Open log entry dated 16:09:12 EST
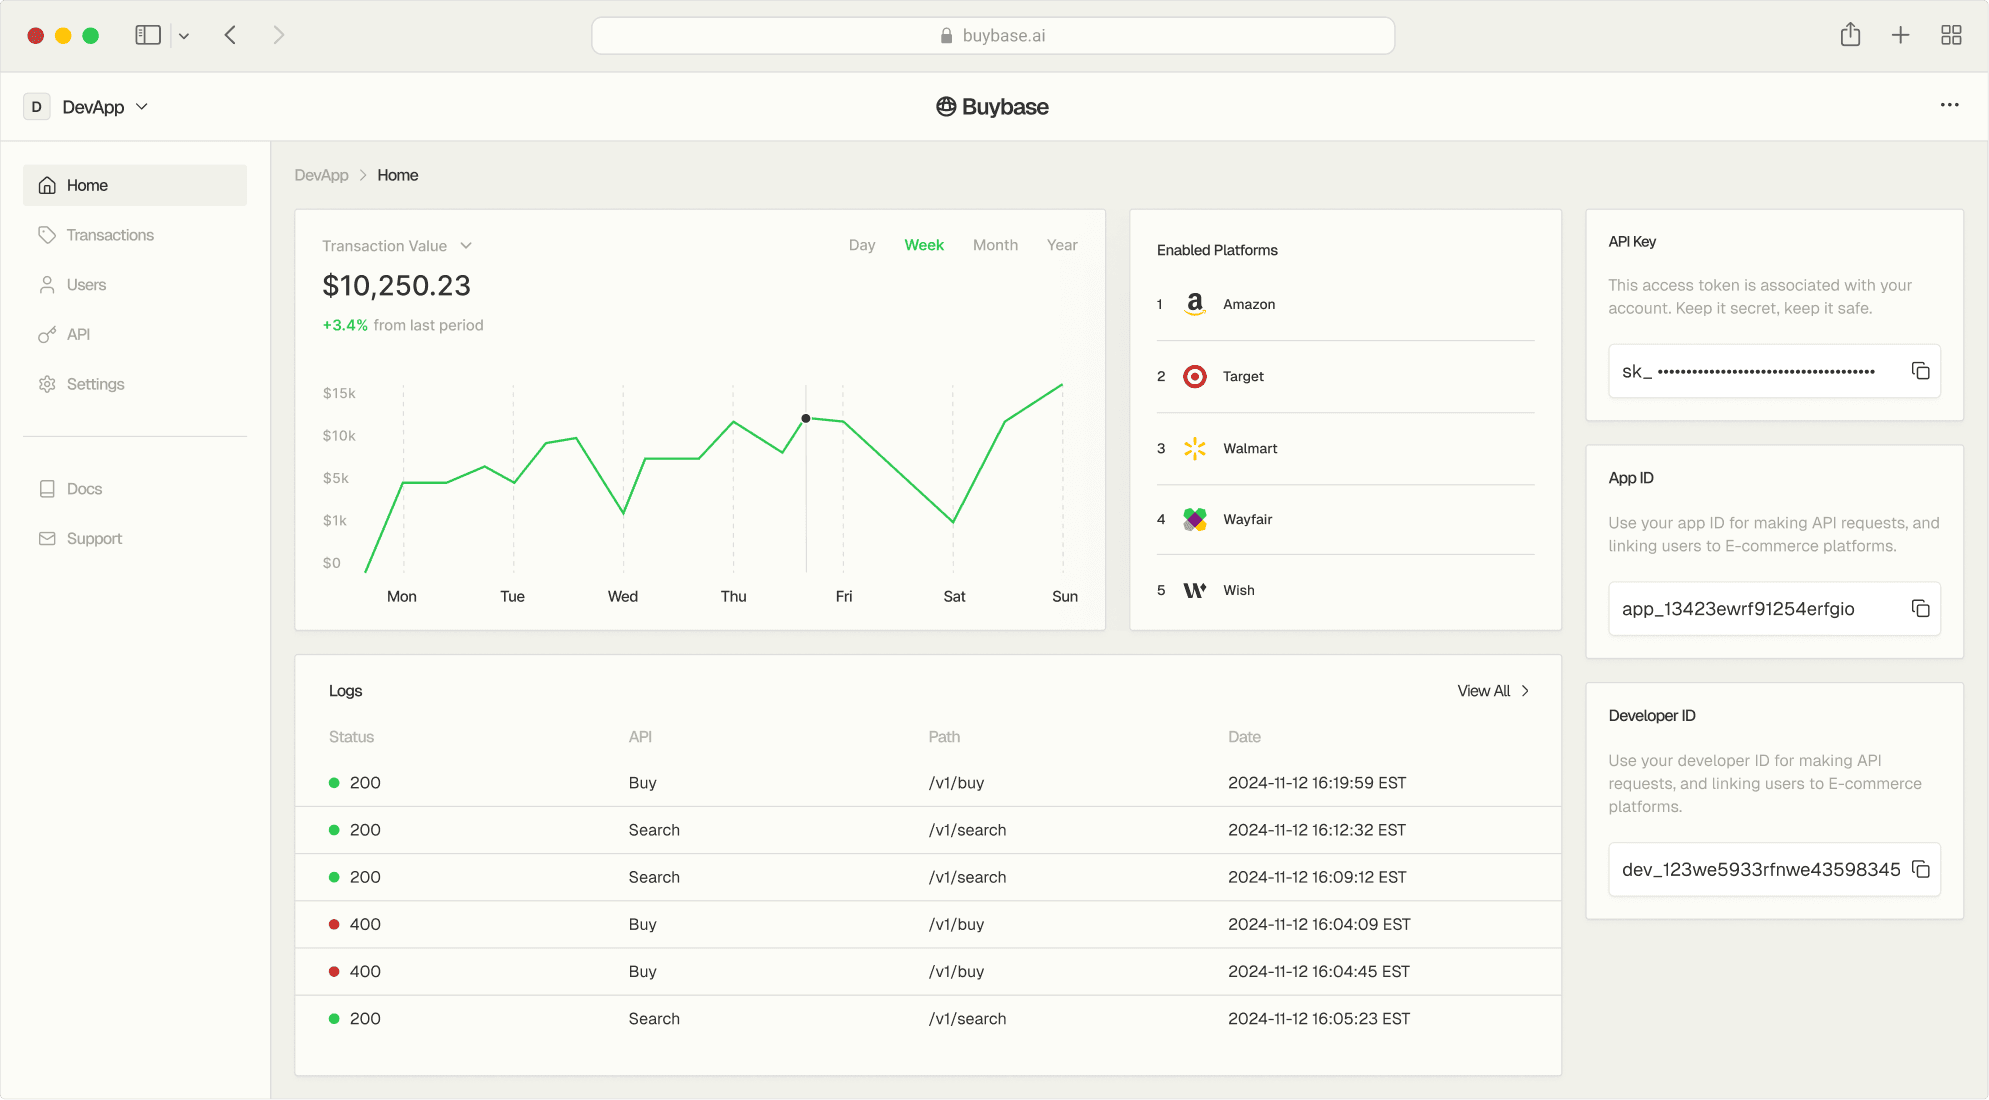 tap(928, 877)
